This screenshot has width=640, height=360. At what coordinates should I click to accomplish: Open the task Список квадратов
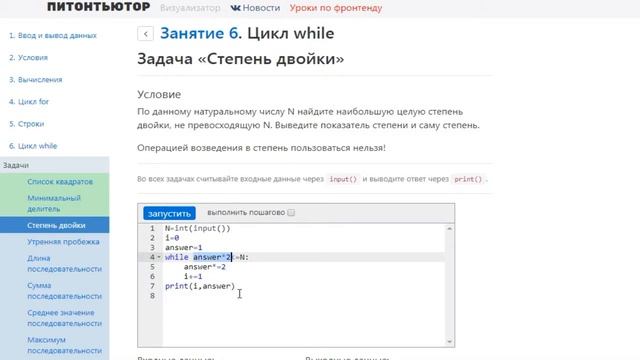coord(60,182)
